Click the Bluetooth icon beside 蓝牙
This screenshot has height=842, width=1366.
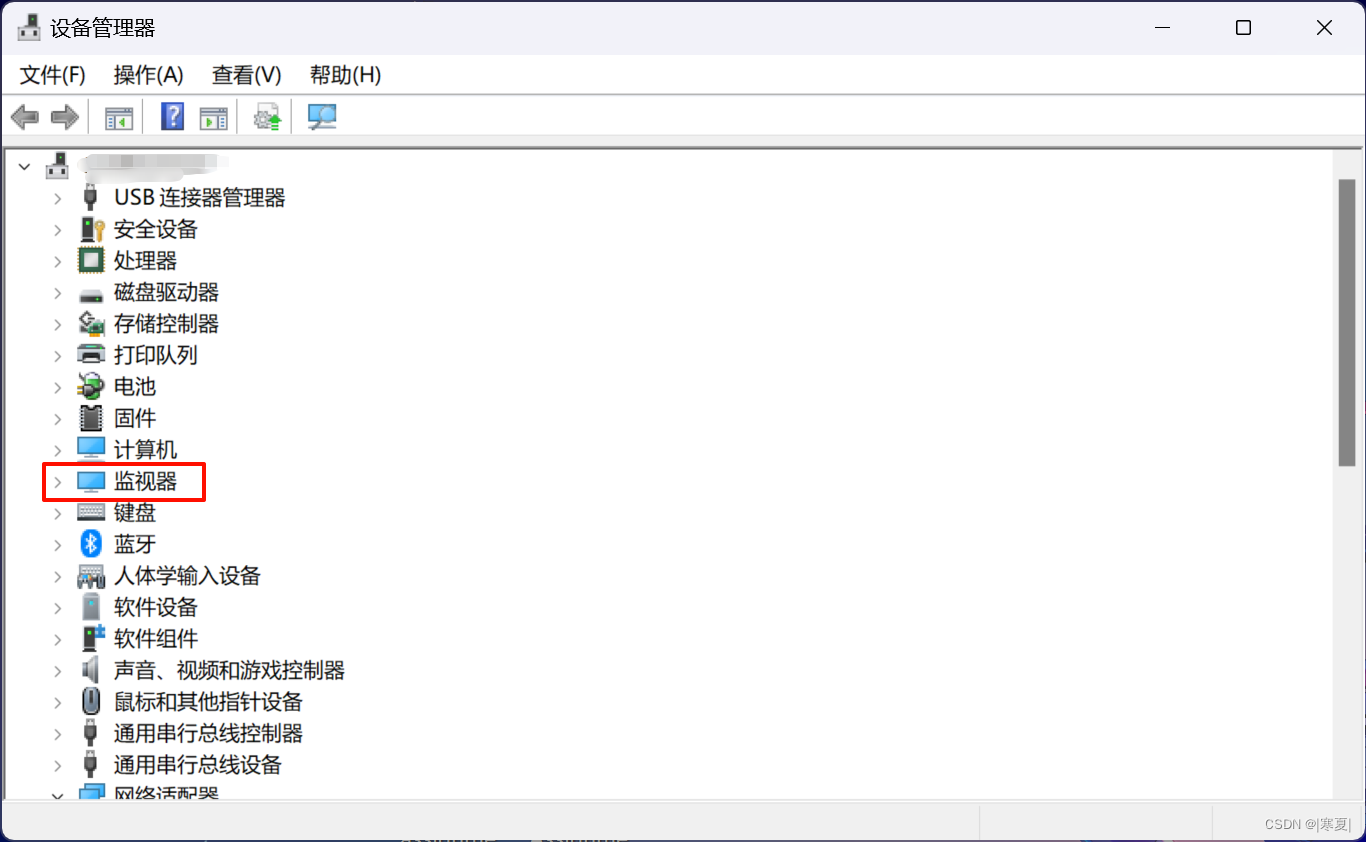point(91,543)
